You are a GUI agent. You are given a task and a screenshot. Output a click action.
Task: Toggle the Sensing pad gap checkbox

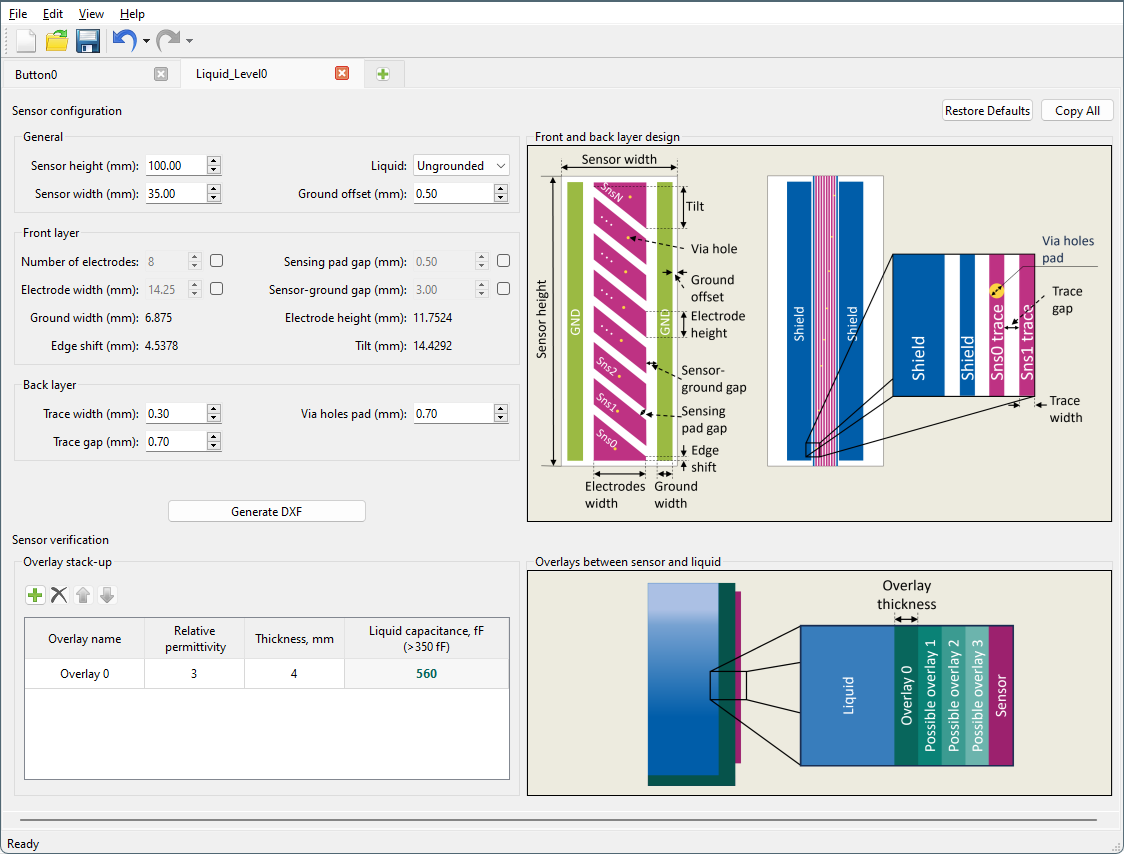click(x=504, y=261)
